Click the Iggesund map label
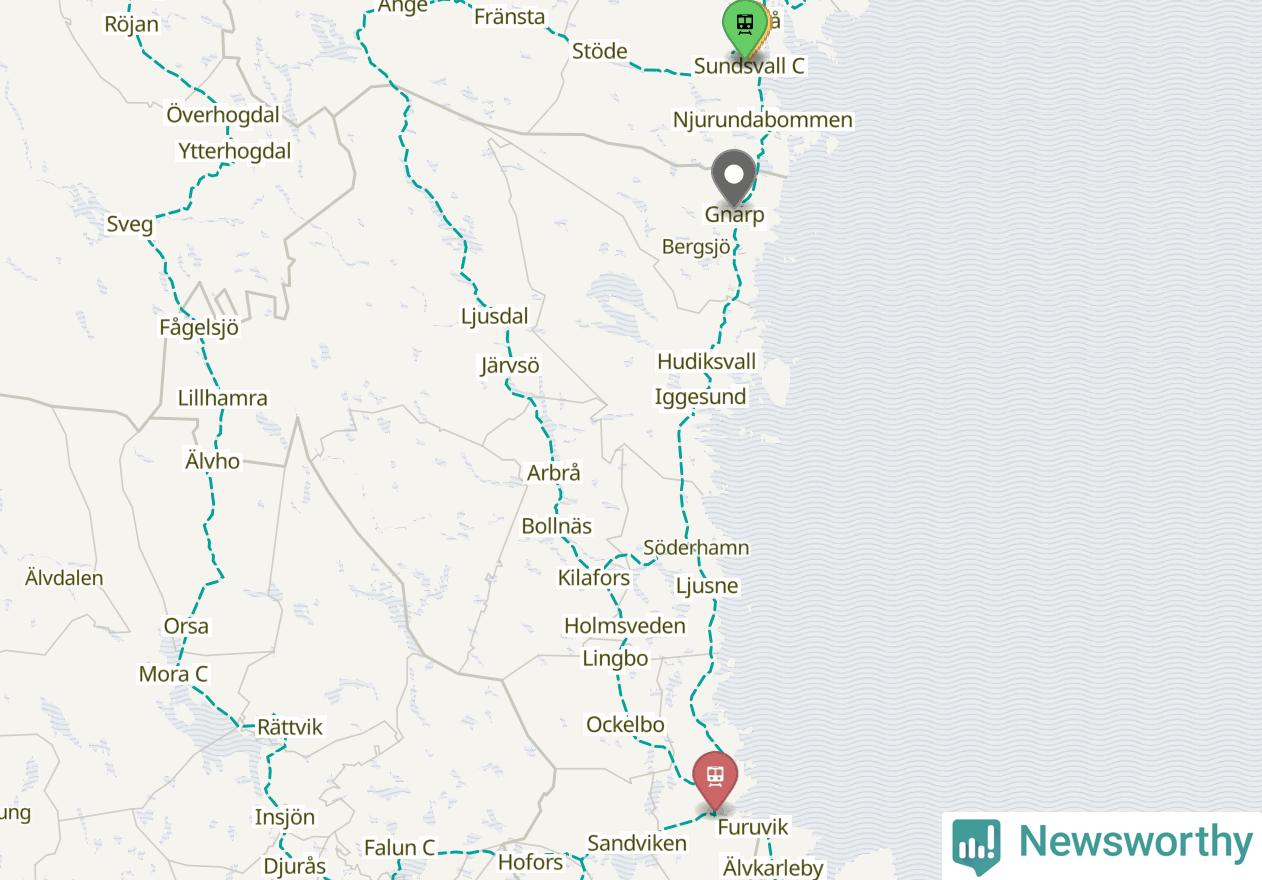1262x880 pixels. 700,397
